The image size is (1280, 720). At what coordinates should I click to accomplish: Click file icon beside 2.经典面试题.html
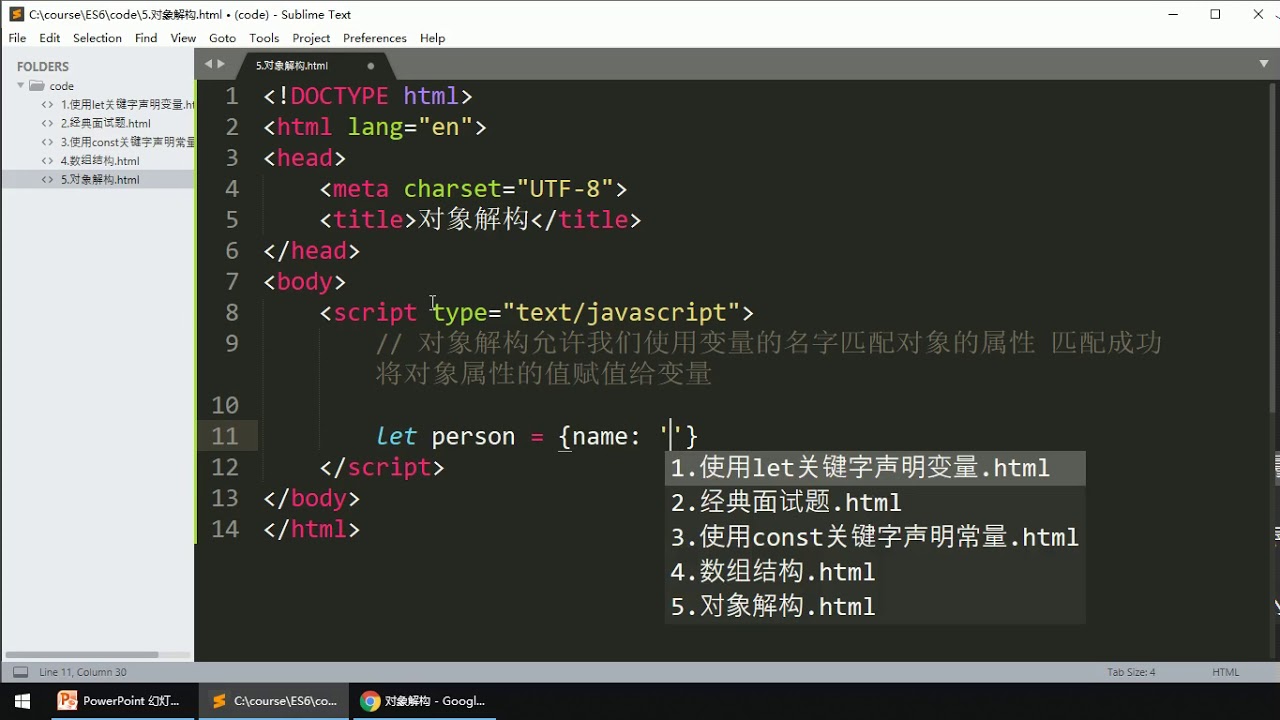click(x=47, y=124)
